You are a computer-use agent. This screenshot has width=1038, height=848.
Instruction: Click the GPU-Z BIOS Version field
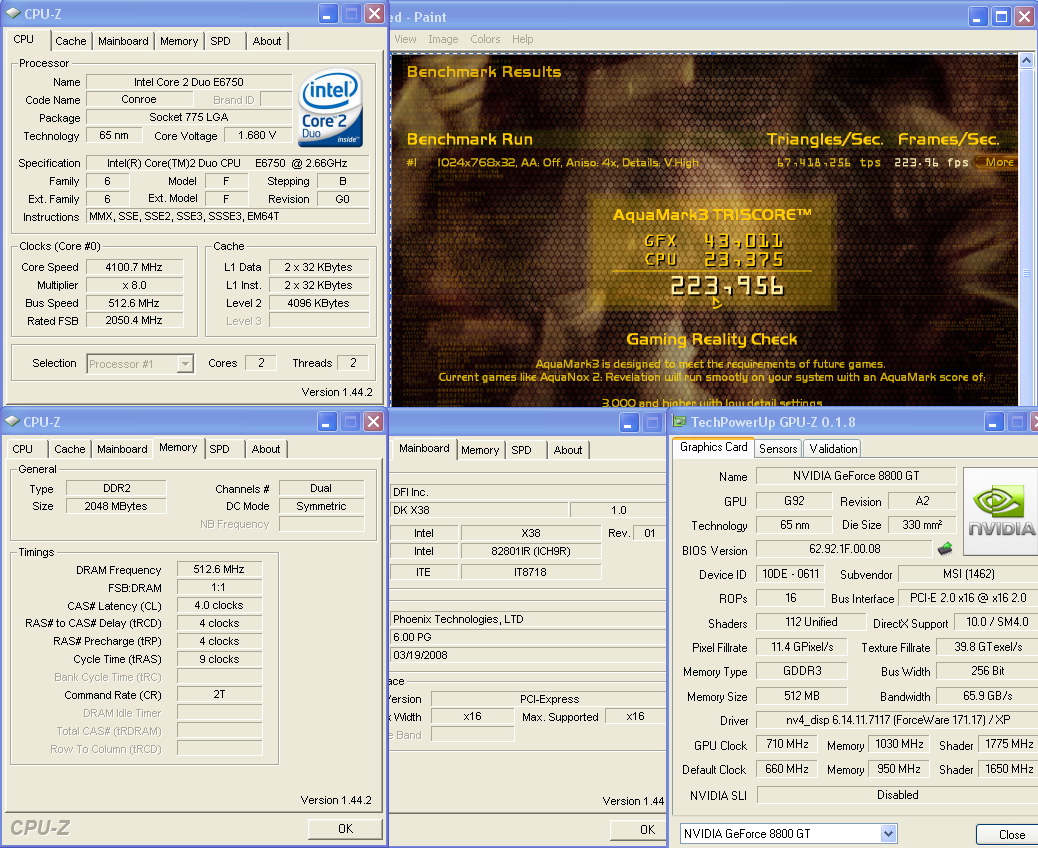pyautogui.click(x=844, y=549)
